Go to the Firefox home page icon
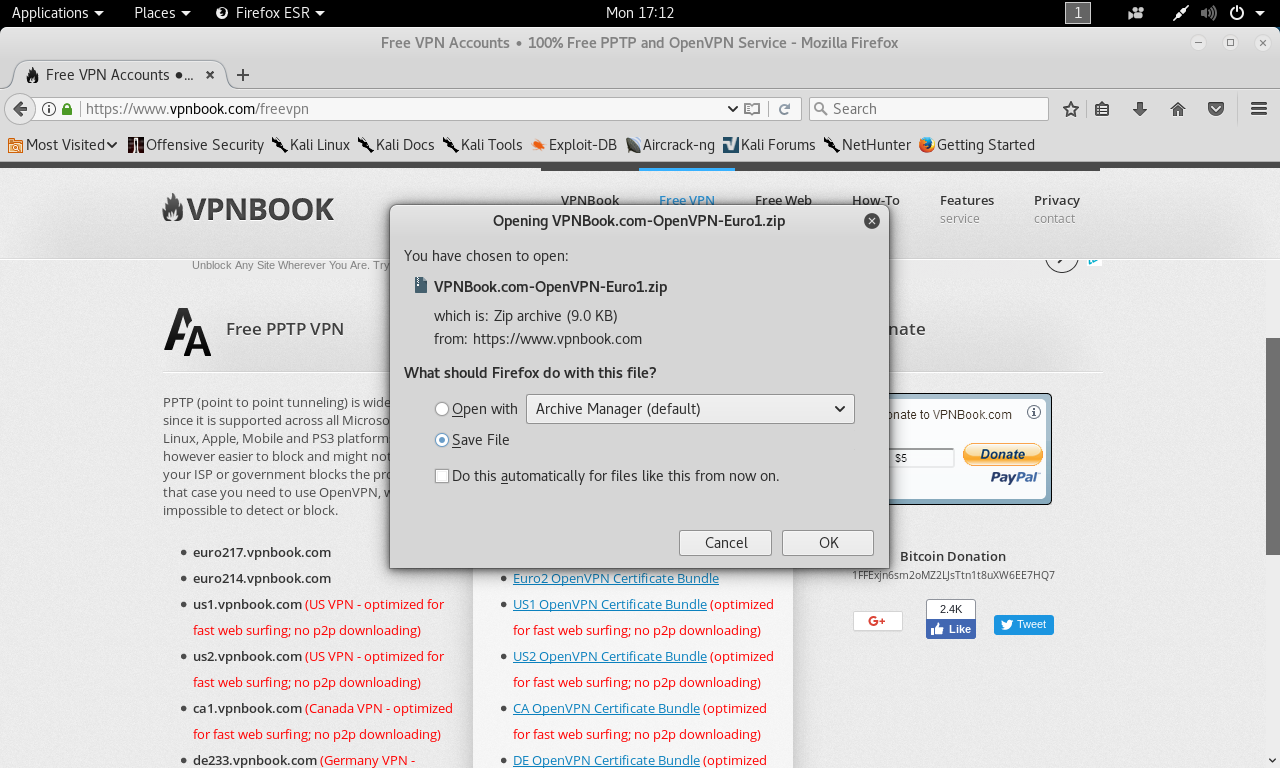 [1178, 109]
